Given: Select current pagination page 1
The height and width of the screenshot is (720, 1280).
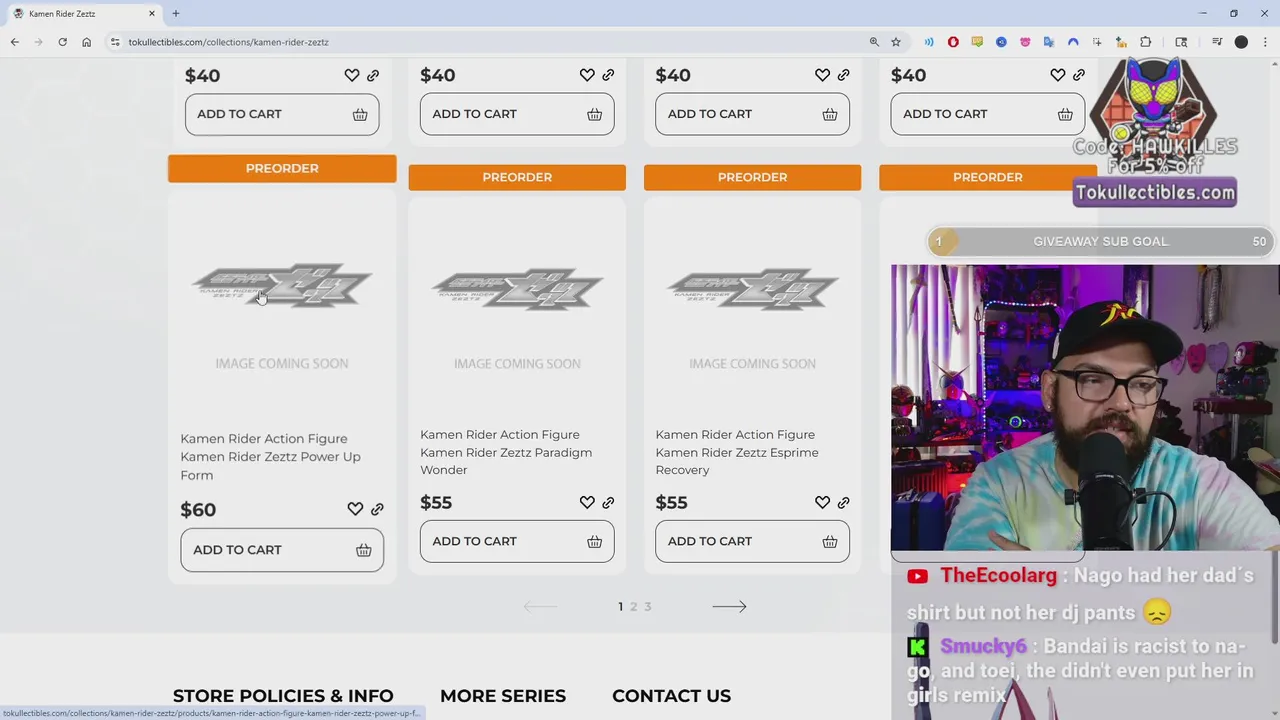Looking at the screenshot, I should click(620, 607).
